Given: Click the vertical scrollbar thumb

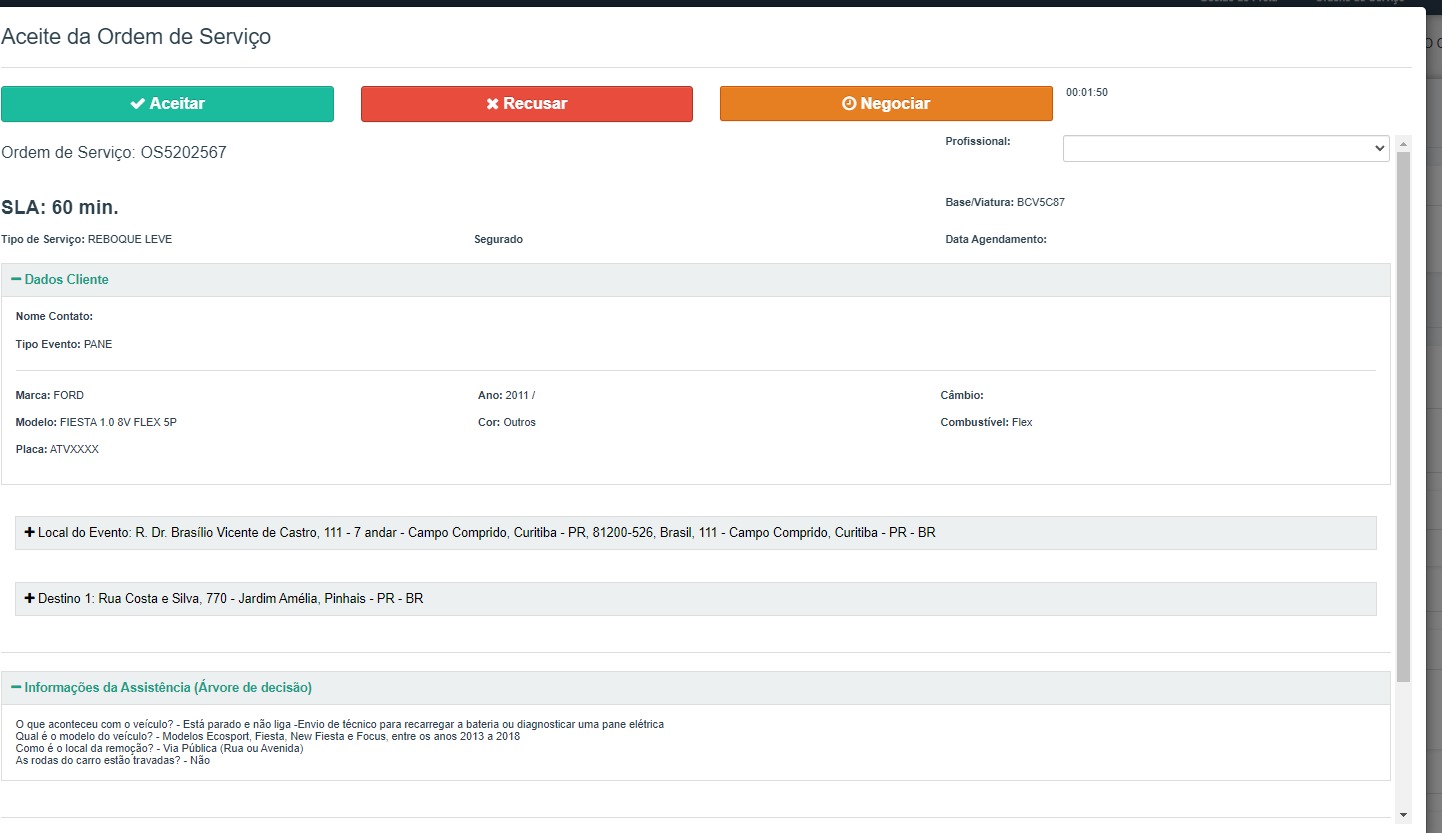Looking at the screenshot, I should point(1404,415).
